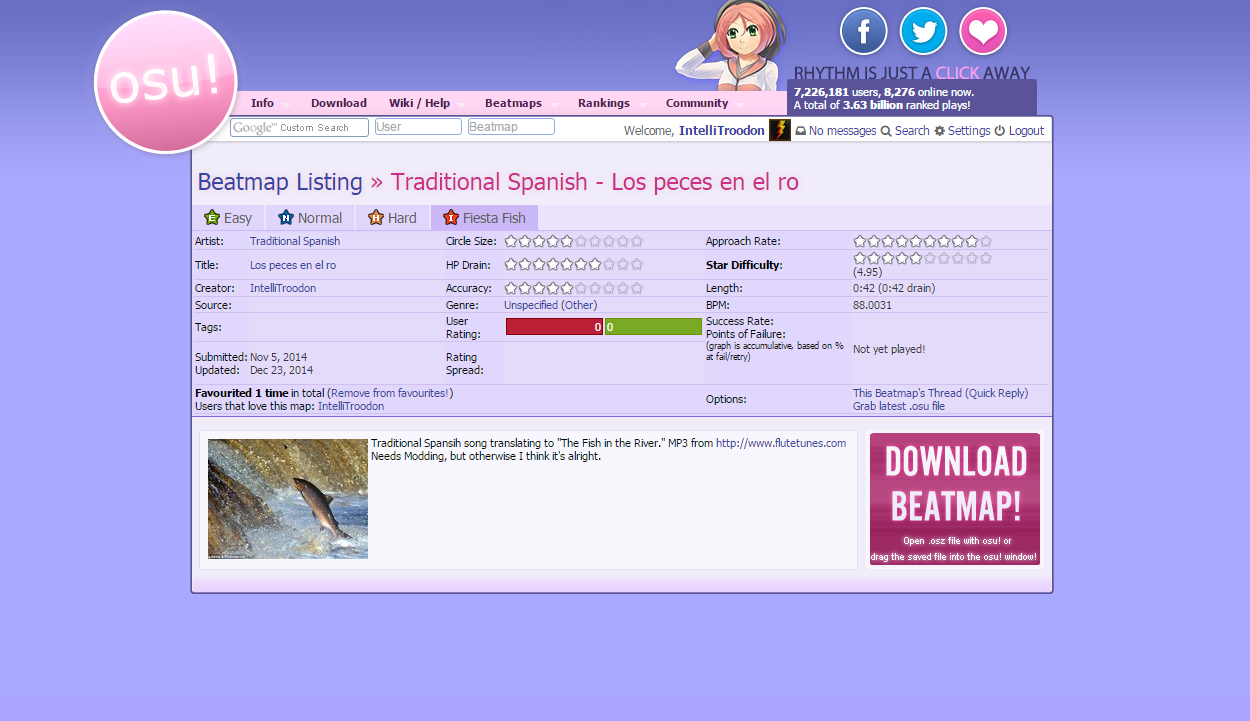Screen dimensions: 1250x721
Task: Open the Info menu
Action: click(x=262, y=103)
